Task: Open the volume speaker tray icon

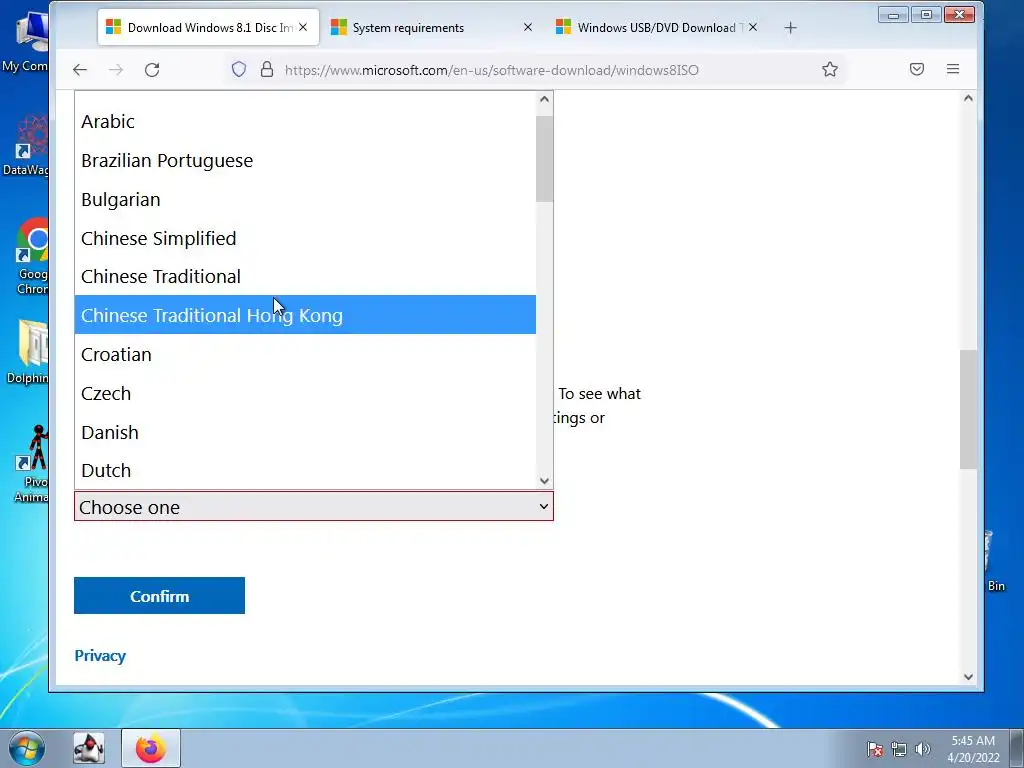Action: pyautogui.click(x=922, y=749)
